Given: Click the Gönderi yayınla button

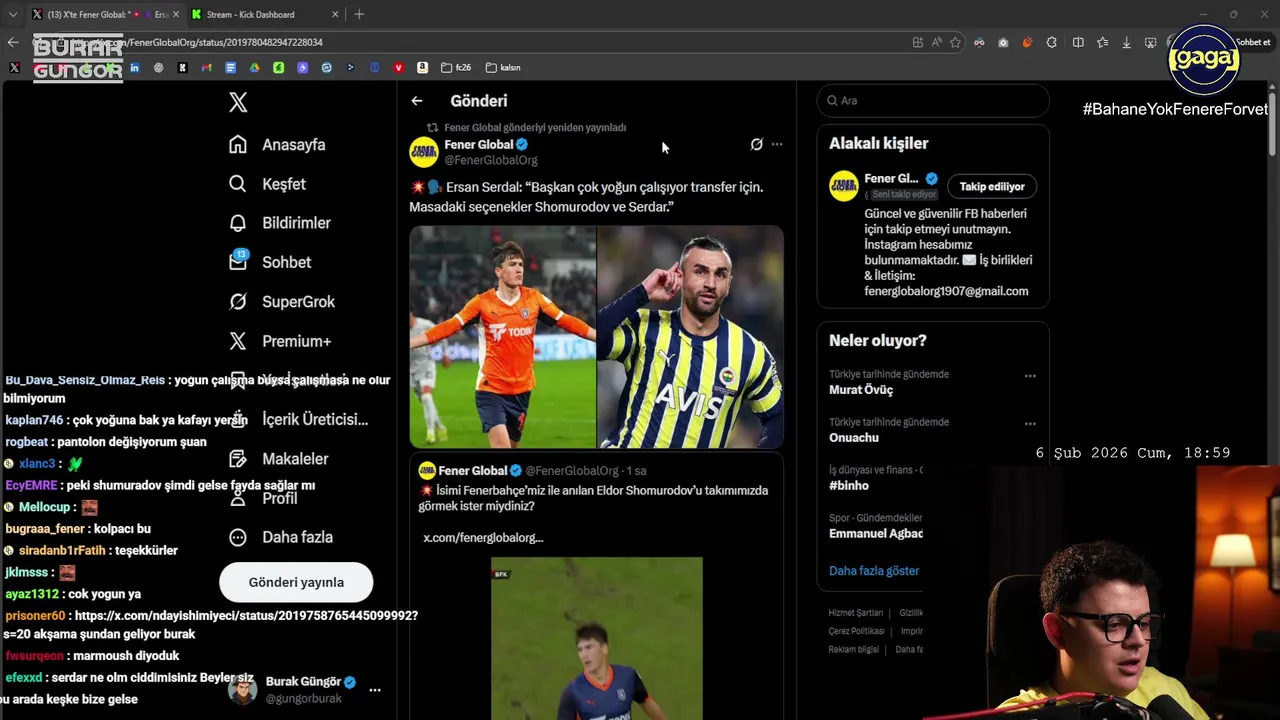Looking at the screenshot, I should [x=296, y=582].
